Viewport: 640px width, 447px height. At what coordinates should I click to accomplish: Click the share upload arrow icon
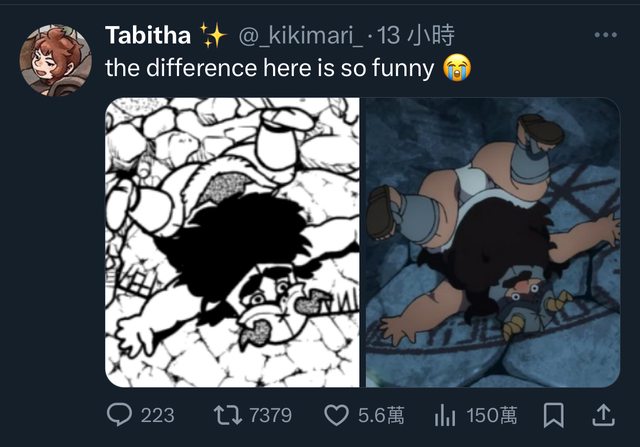(603, 413)
